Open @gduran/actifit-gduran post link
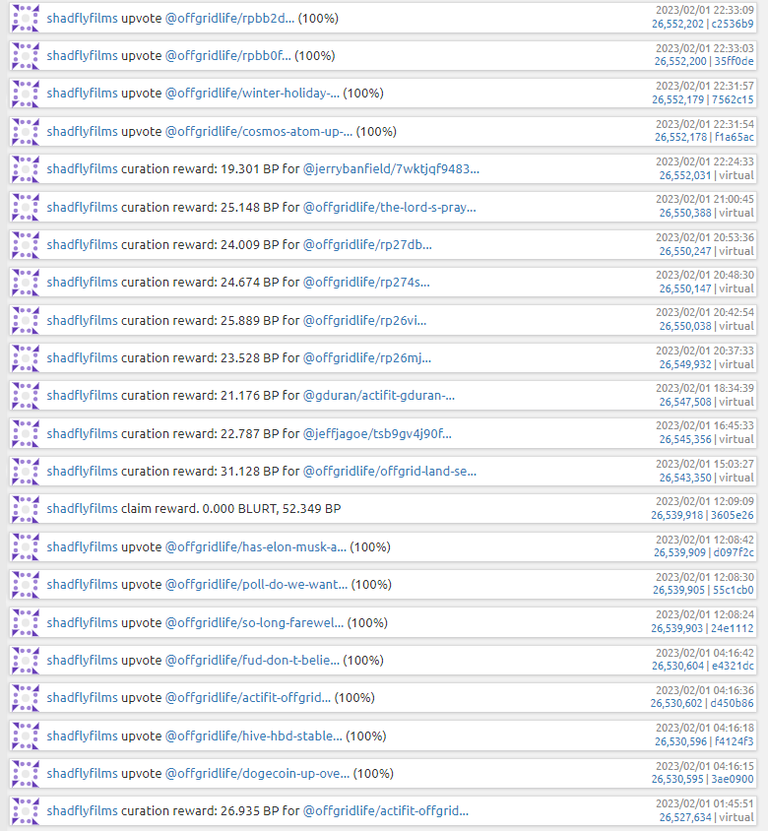The image size is (768, 831). (x=378, y=396)
